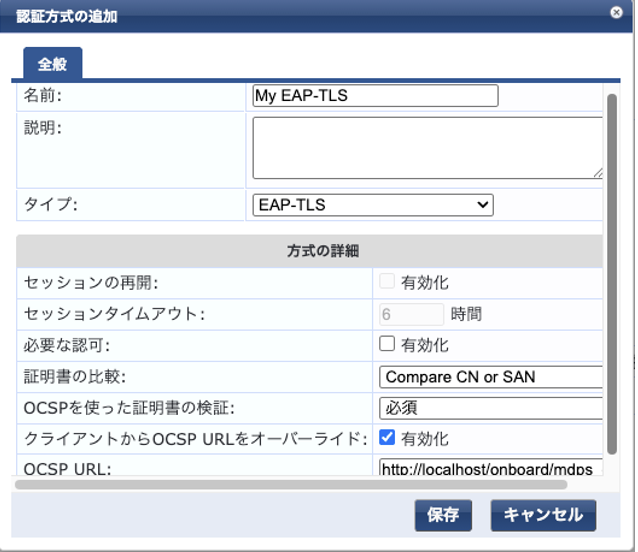Image resolution: width=638 pixels, height=552 pixels.
Task: Open the OCSP 証明書の検証 dropdown
Action: click(491, 408)
